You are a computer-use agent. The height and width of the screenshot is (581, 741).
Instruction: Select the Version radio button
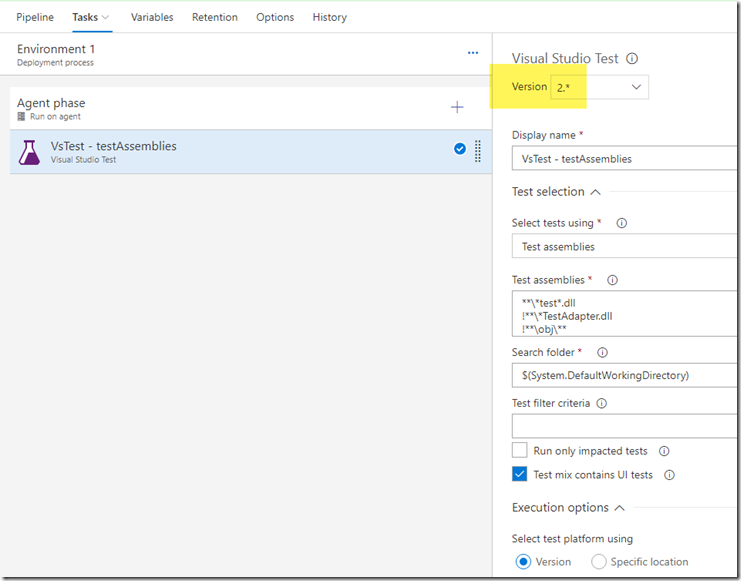pyautogui.click(x=523, y=562)
